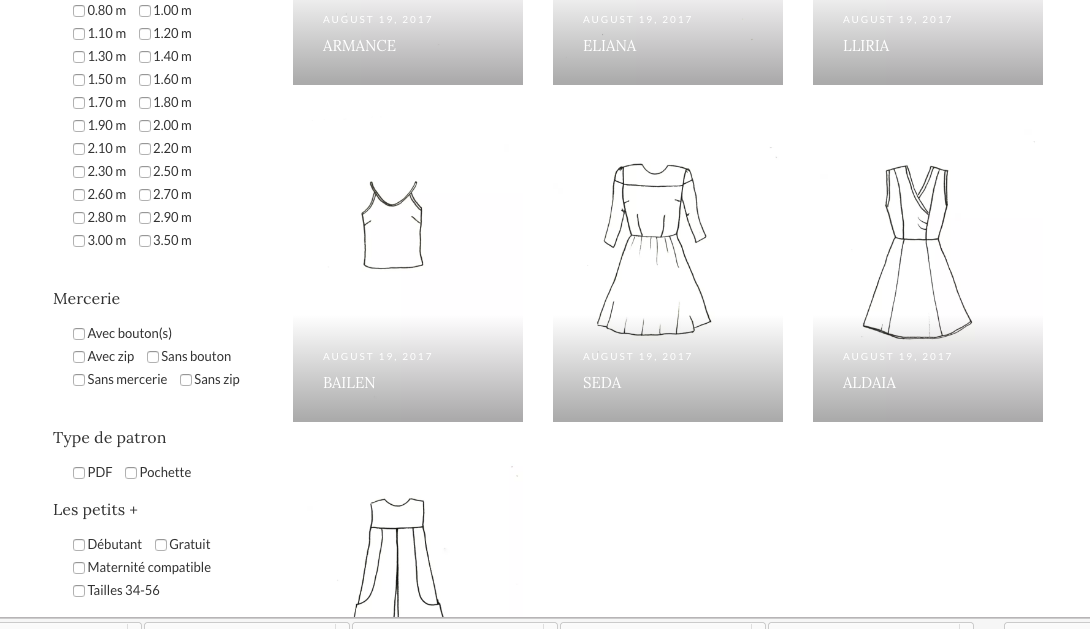Check the 0.80 m fabric length box

pyautogui.click(x=79, y=11)
